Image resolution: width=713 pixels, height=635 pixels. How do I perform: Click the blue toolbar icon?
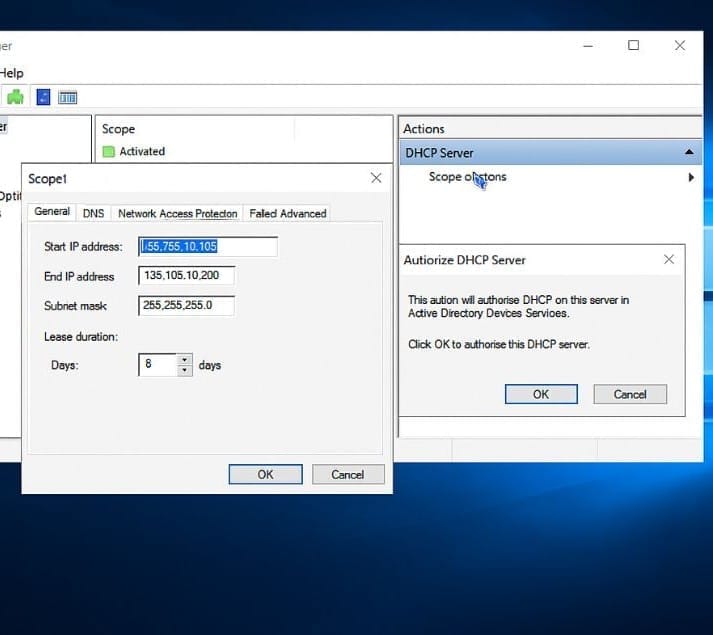pos(43,97)
